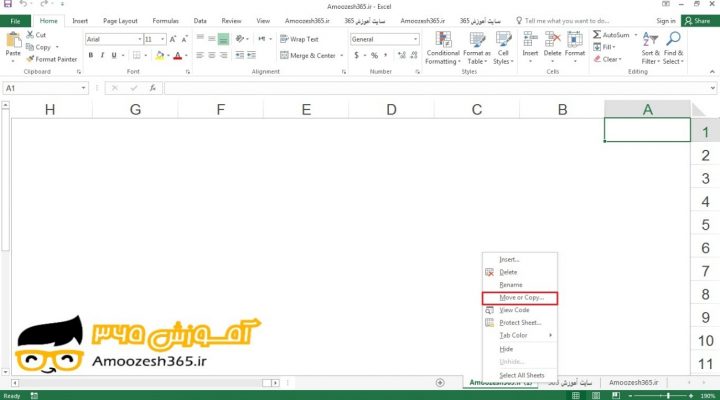Click Merge & Center
This screenshot has width=720, height=400.
tap(308, 56)
